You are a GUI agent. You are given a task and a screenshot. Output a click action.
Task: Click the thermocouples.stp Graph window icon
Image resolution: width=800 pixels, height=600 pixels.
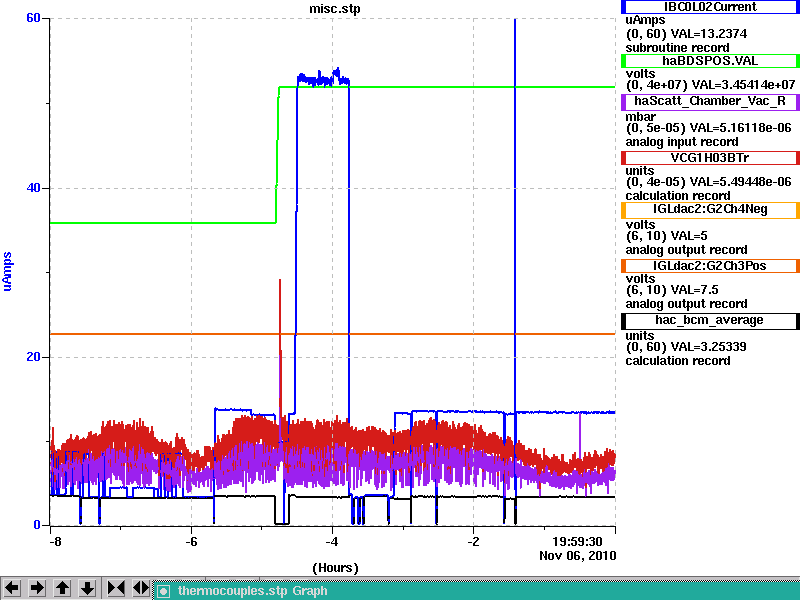pos(163,591)
